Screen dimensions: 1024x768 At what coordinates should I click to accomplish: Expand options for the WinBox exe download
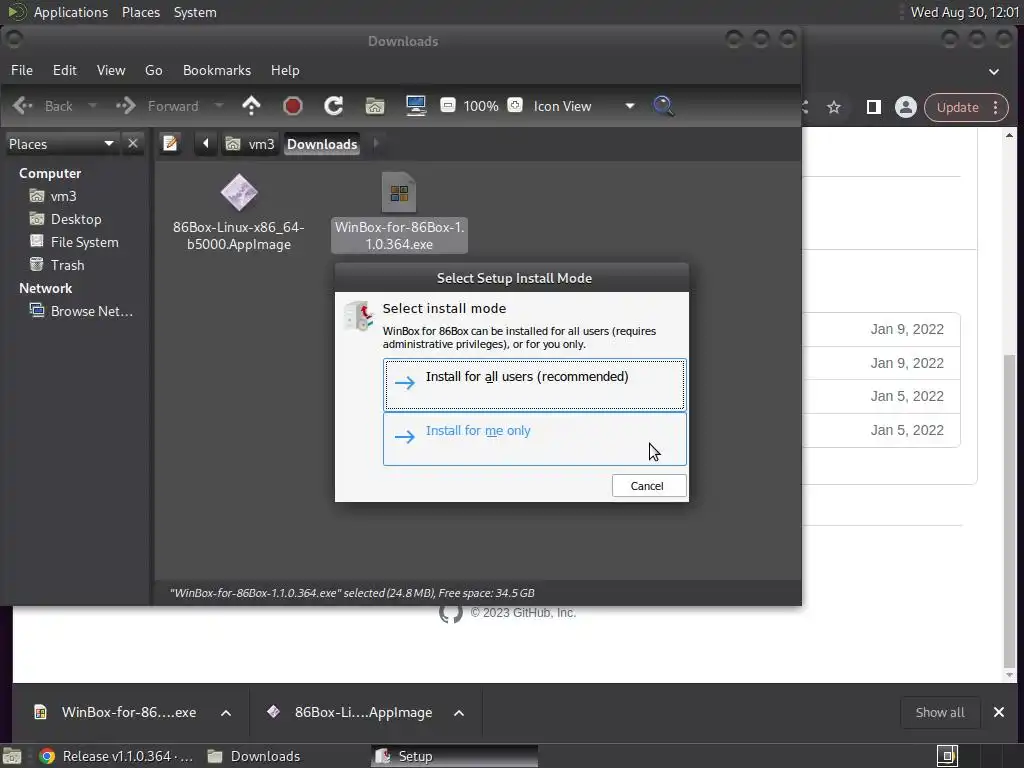click(x=226, y=713)
